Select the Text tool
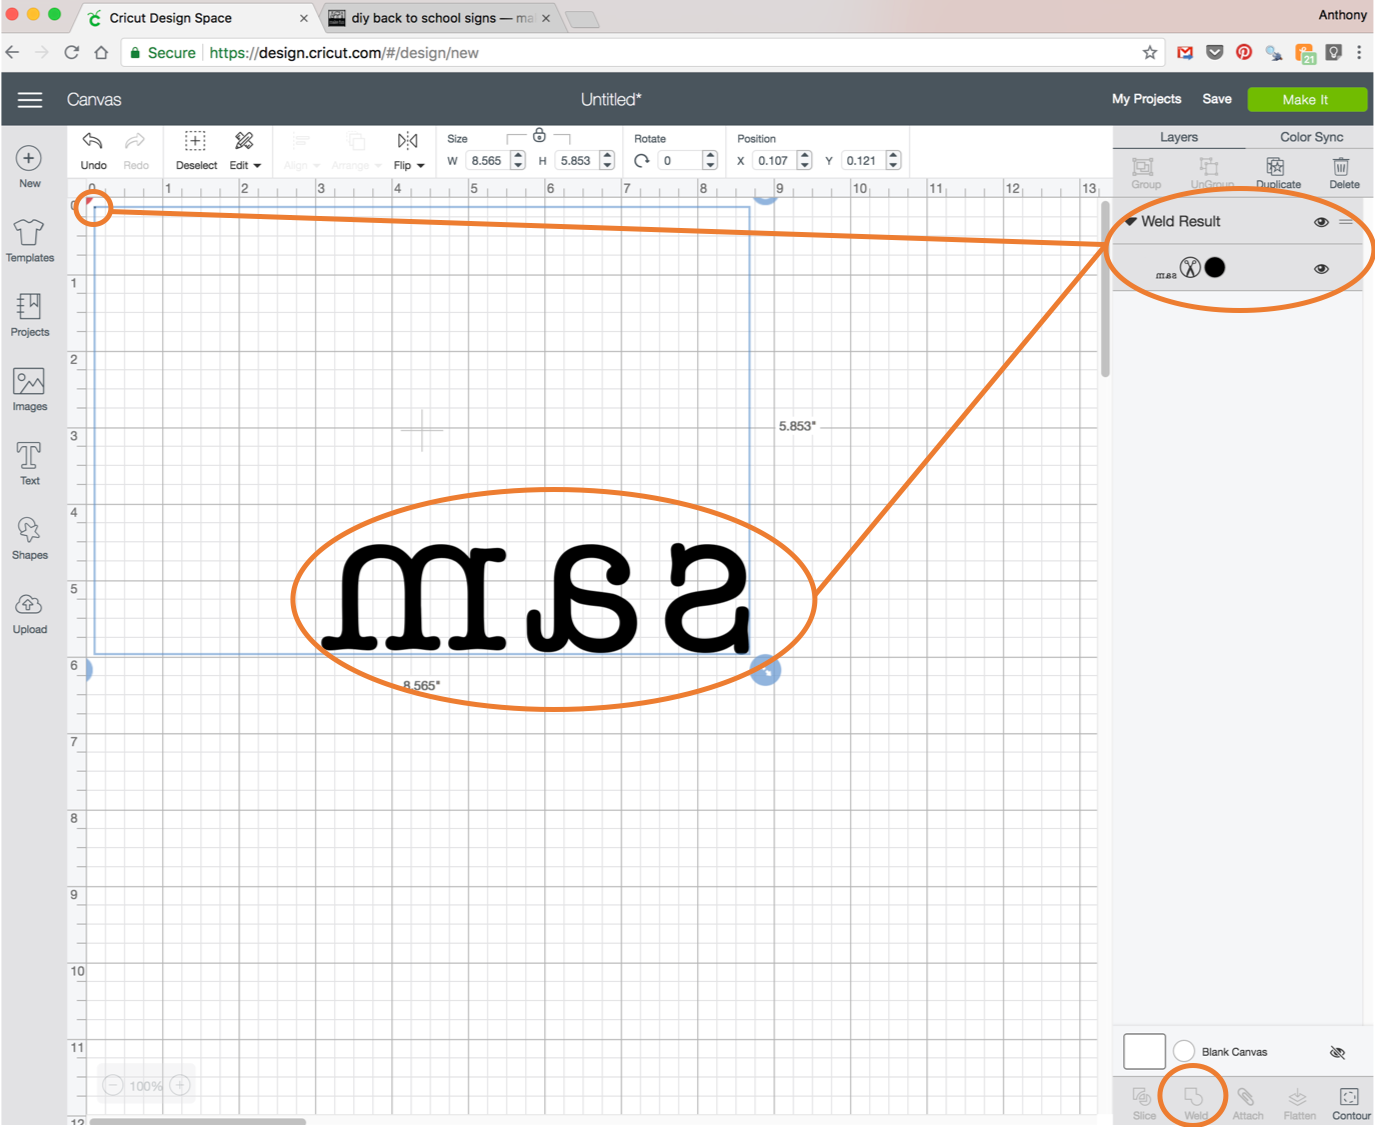 click(29, 464)
